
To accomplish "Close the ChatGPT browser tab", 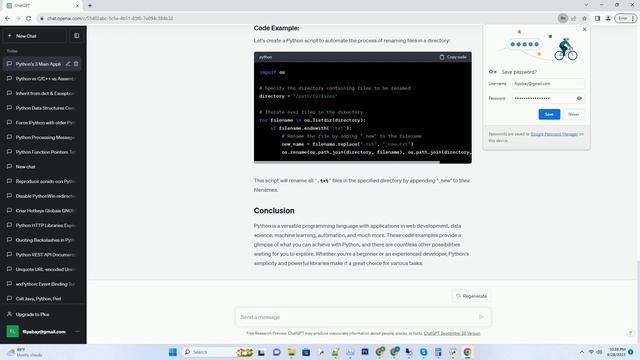I will [x=77, y=6].
